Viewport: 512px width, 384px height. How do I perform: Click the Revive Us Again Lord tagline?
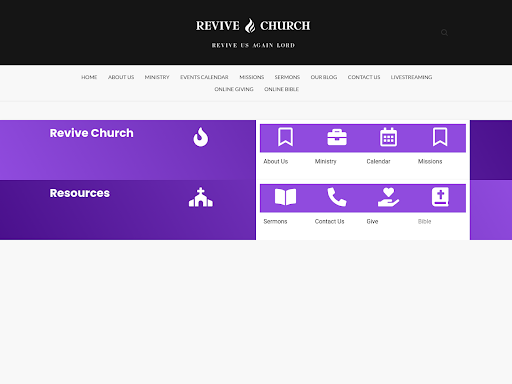253,45
